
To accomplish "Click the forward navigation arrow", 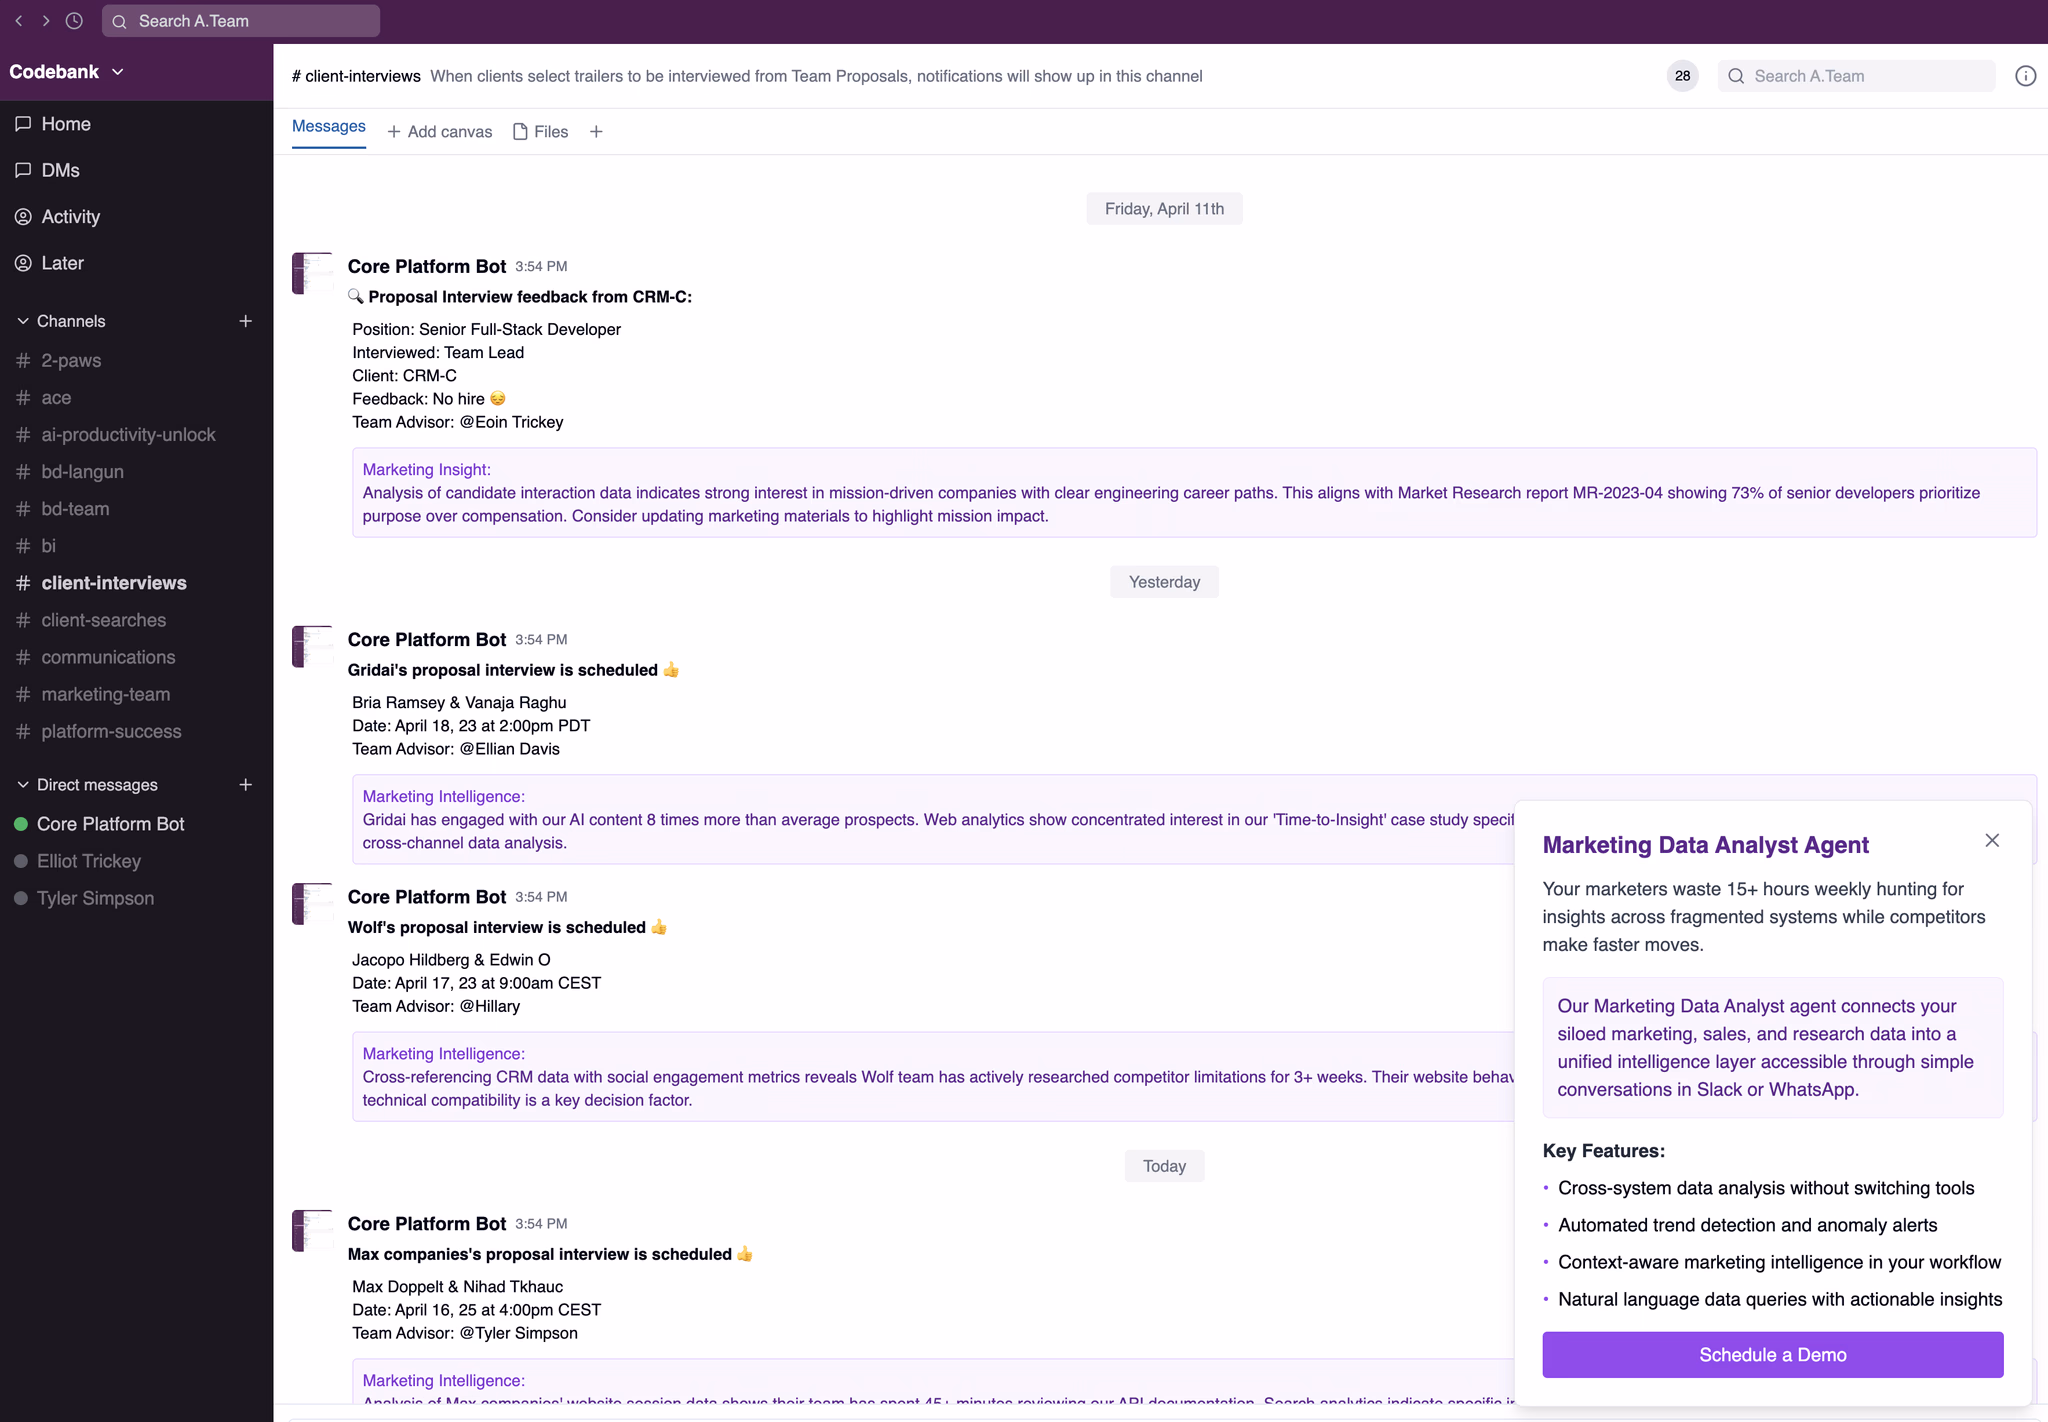I will (x=47, y=20).
